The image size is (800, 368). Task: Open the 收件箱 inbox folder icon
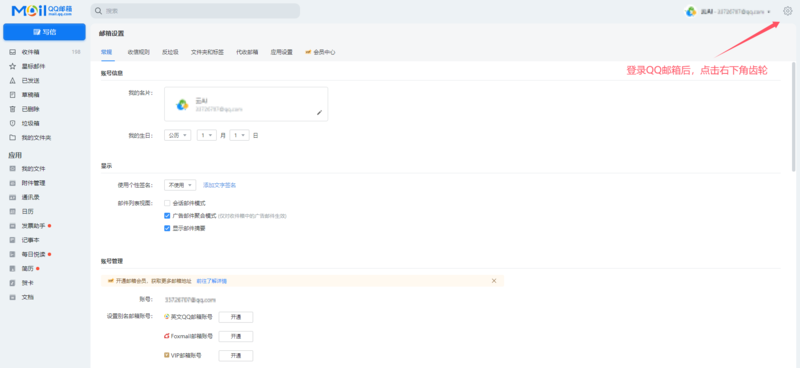click(13, 52)
